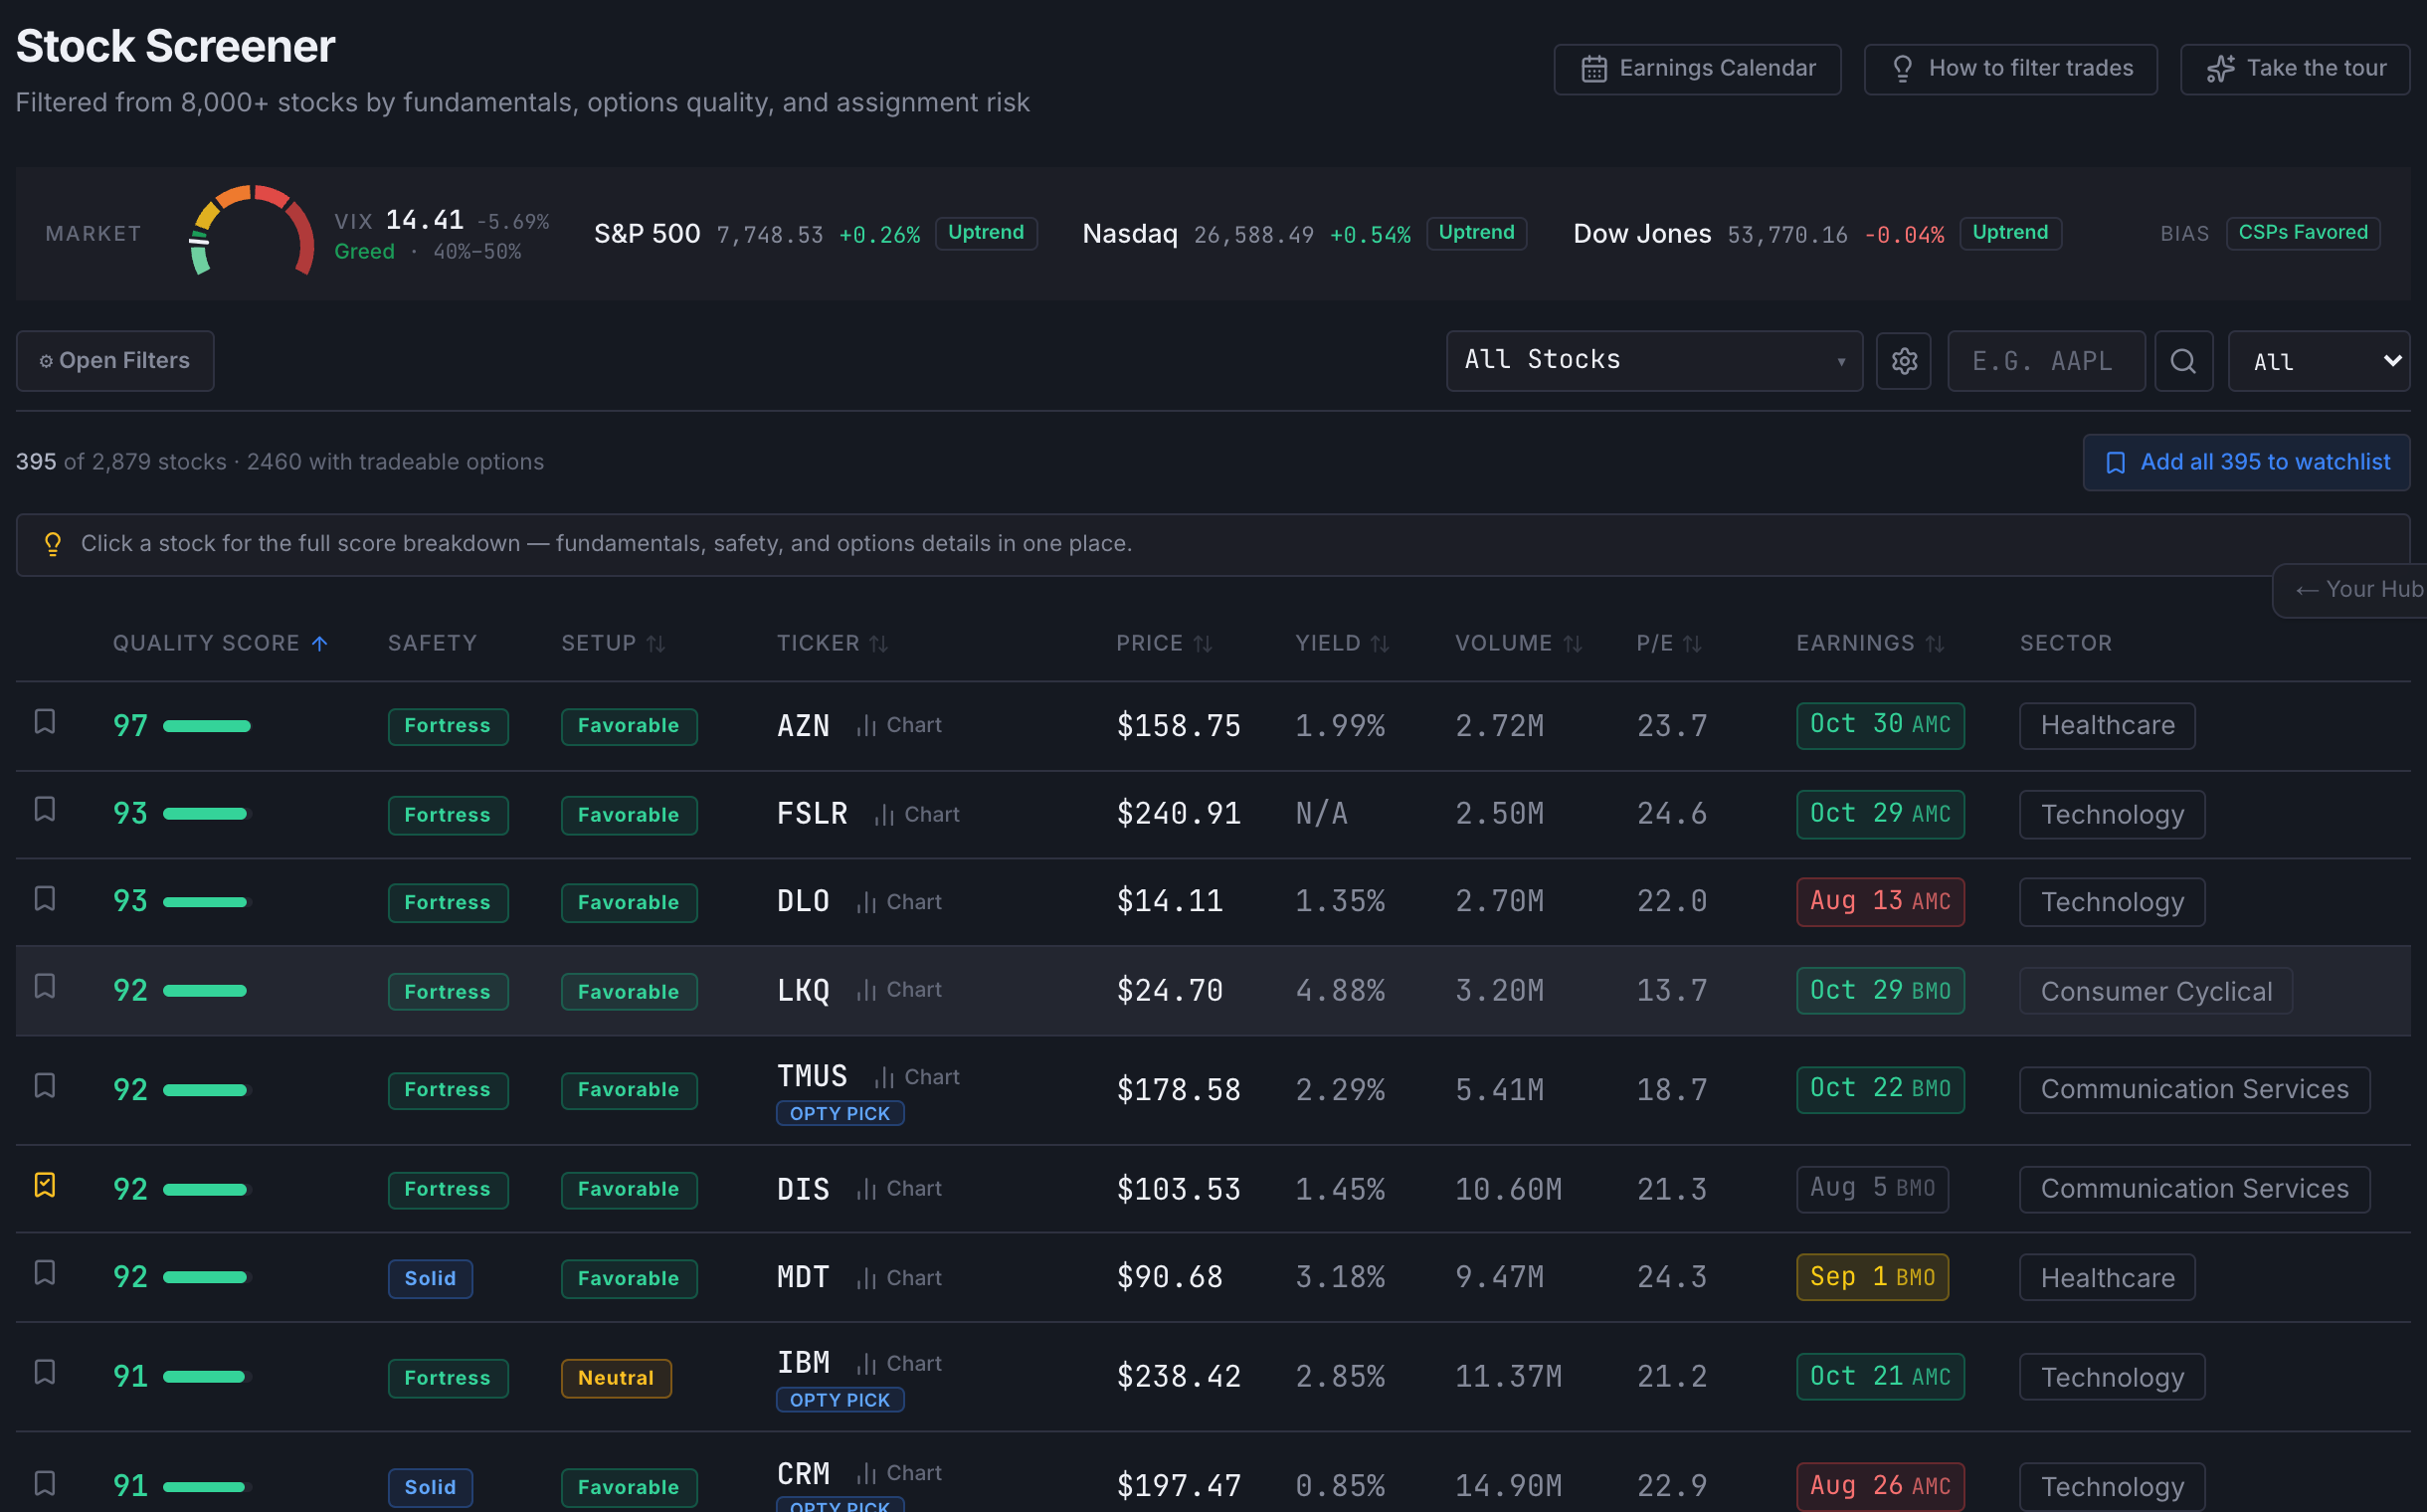This screenshot has height=1512, width=2427.
Task: Add all 395 to watchlist
Action: tap(2246, 462)
